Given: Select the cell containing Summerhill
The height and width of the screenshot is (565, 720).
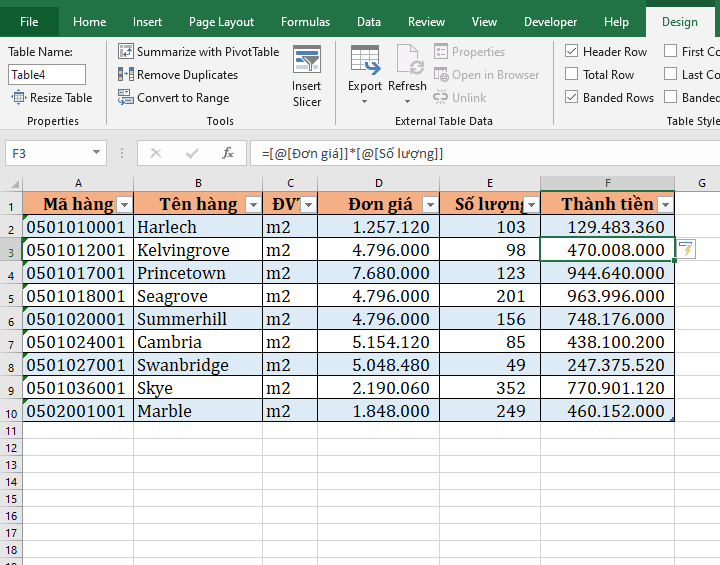Looking at the screenshot, I should (x=197, y=319).
